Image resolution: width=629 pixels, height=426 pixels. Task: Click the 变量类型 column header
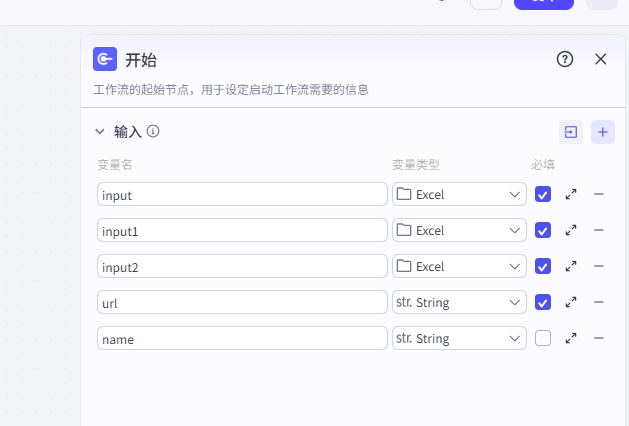(x=416, y=164)
